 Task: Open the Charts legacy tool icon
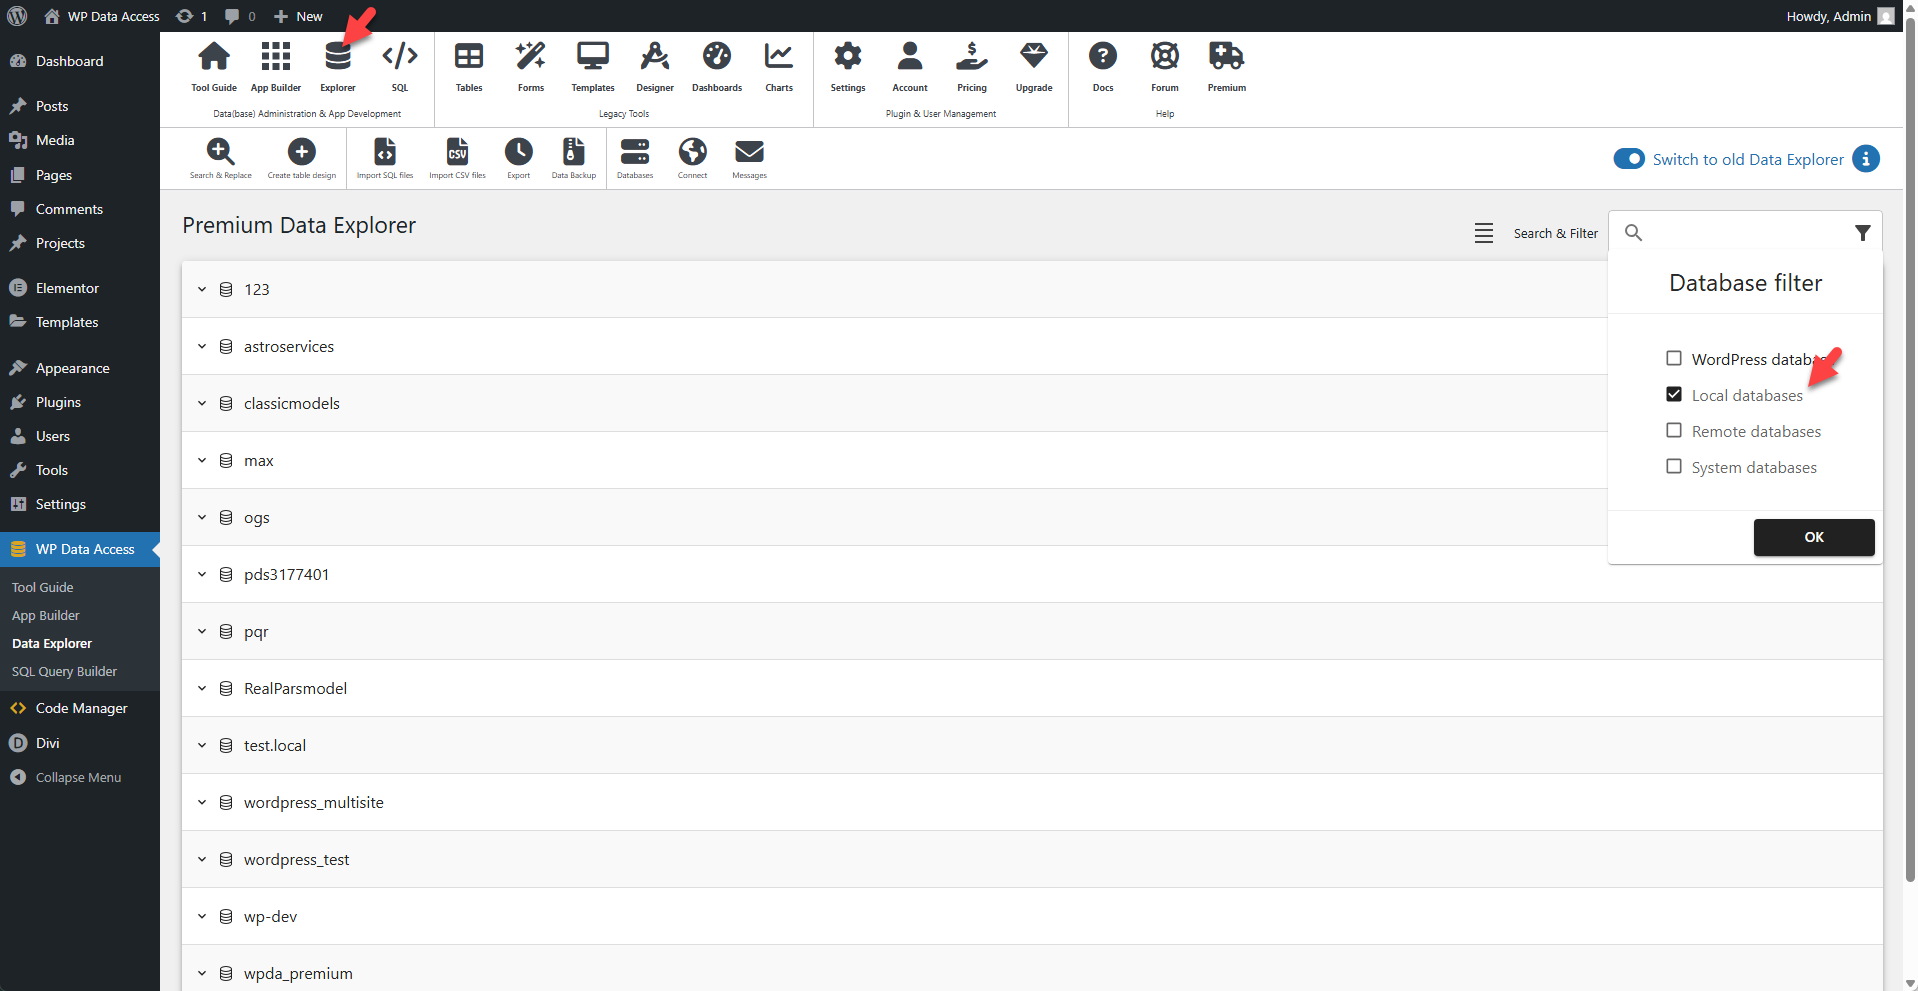[x=778, y=62]
